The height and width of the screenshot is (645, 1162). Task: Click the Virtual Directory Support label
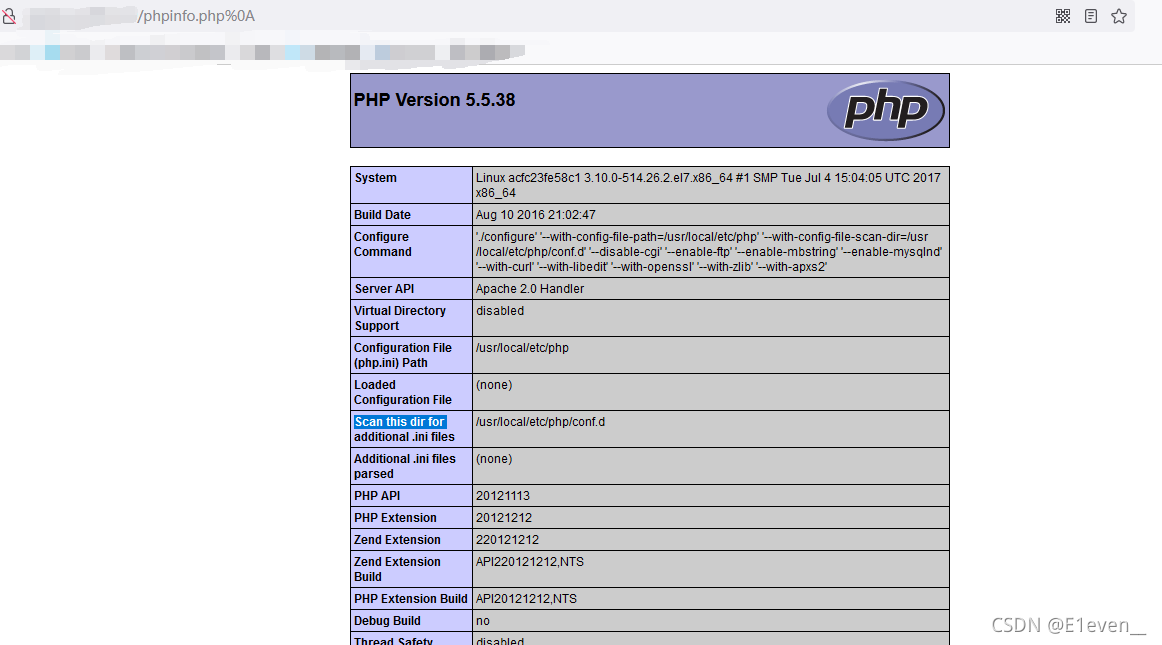400,319
